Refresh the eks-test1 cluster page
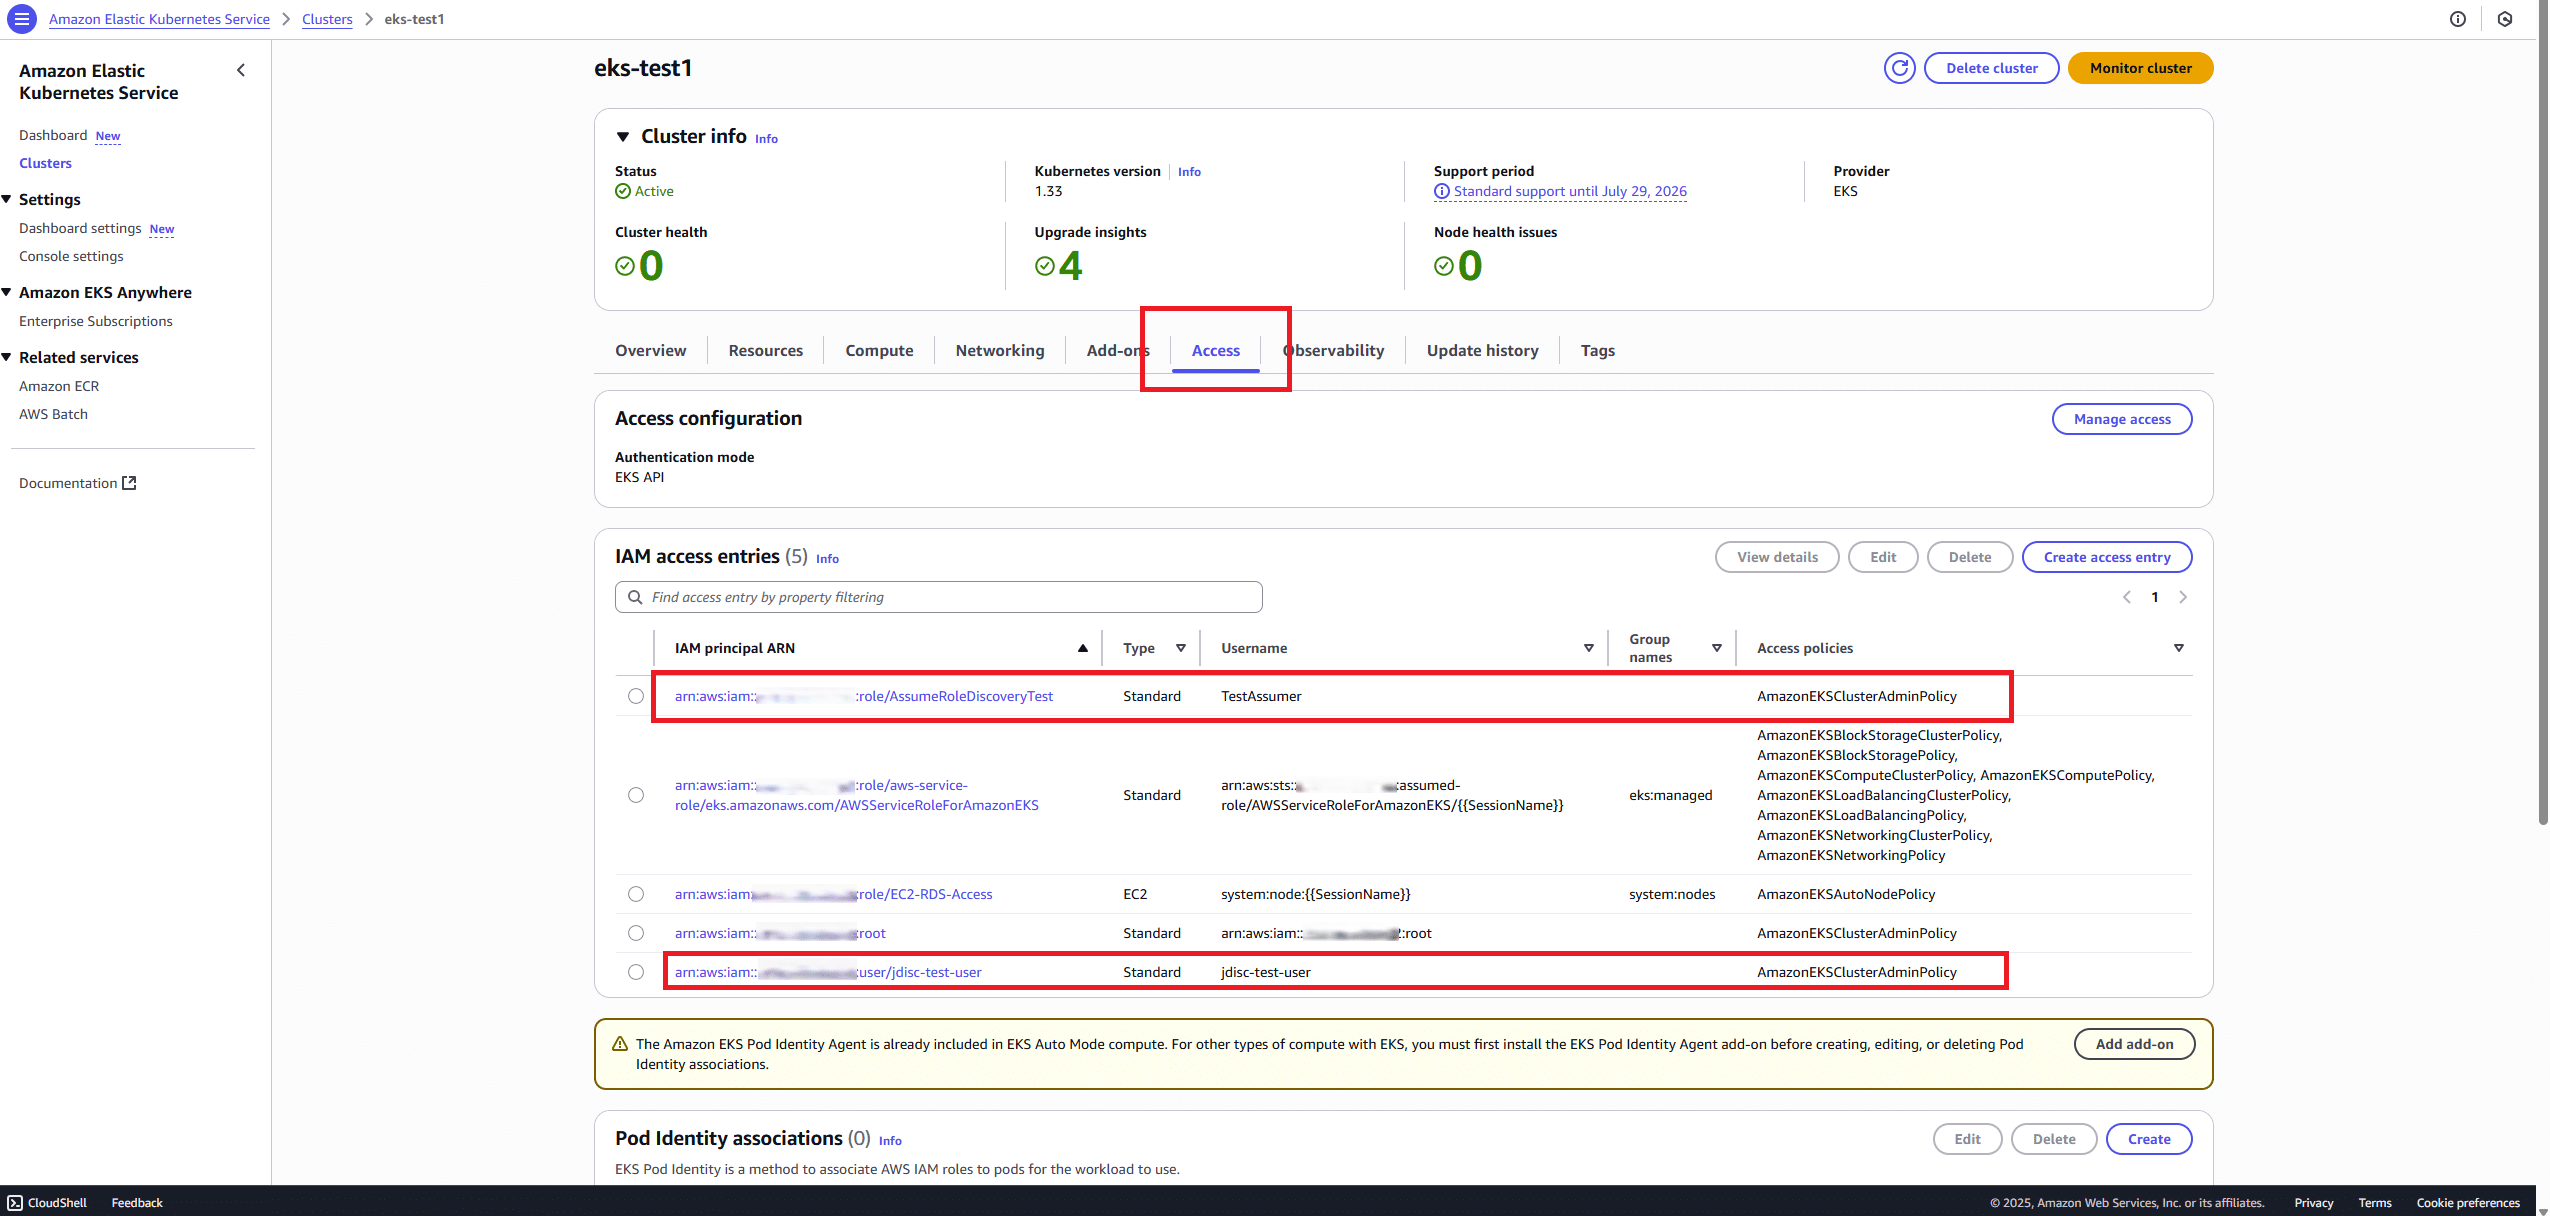Image resolution: width=2550 pixels, height=1216 pixels. (x=1899, y=67)
